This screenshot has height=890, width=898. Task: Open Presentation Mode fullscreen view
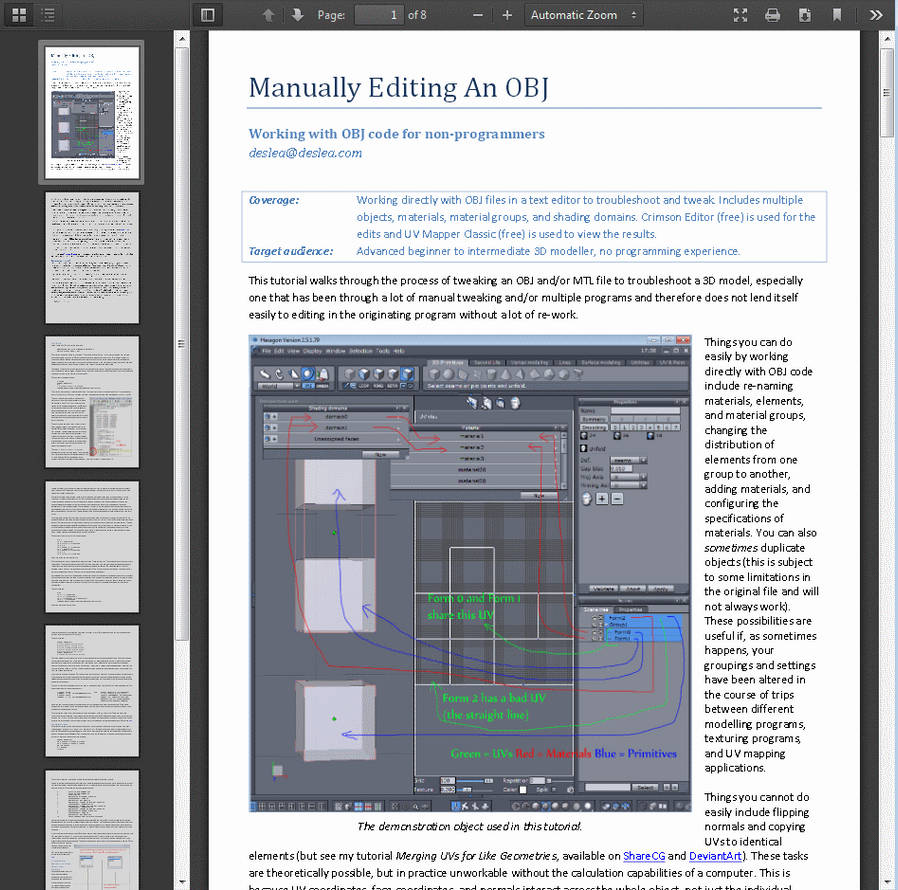coord(740,14)
